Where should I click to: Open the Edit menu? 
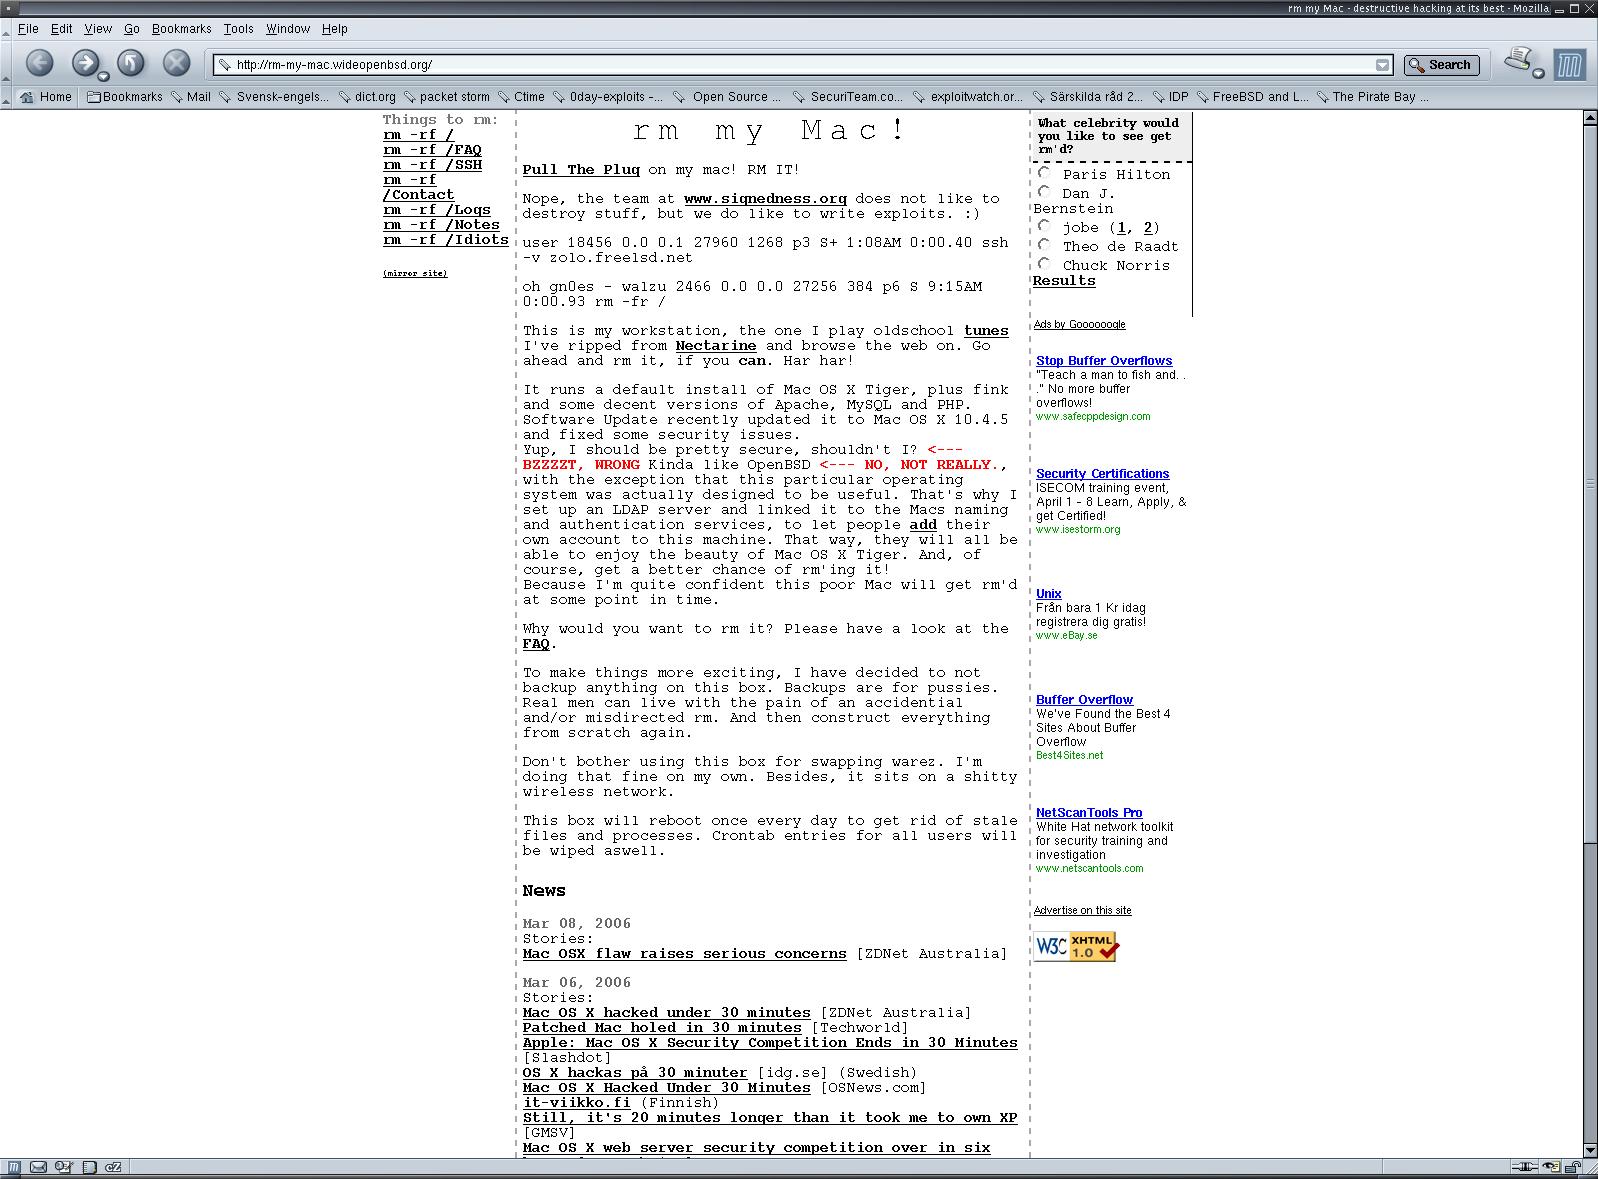61,29
